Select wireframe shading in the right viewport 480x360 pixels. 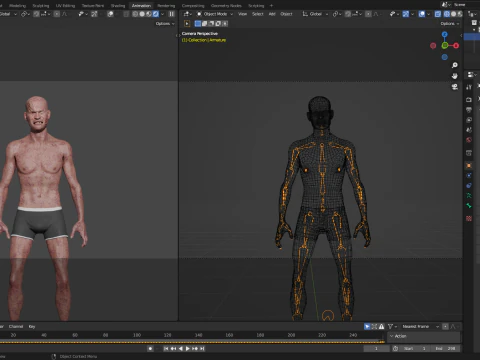click(447, 14)
